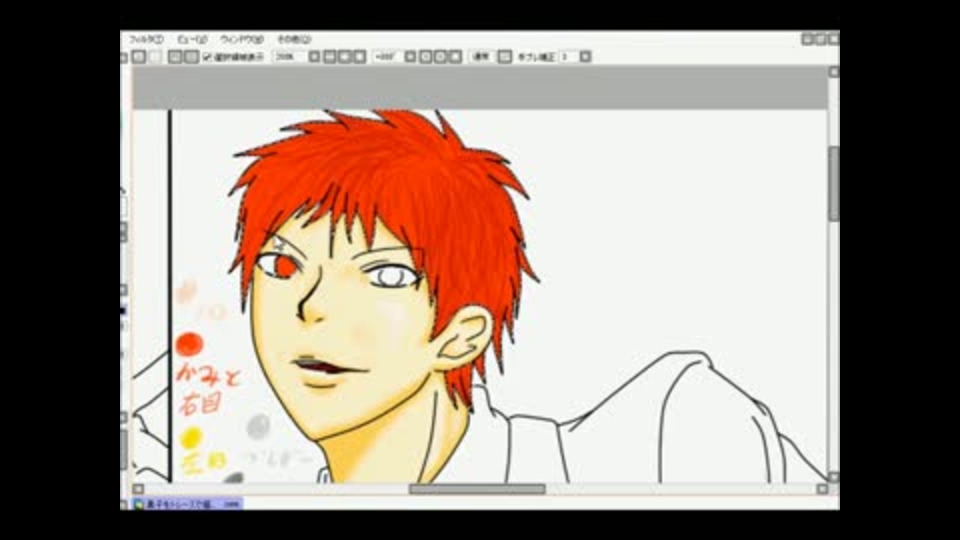Screen dimensions: 960x540
Task: Click the canvas vertical scrollbar thumb
Action: [833, 184]
